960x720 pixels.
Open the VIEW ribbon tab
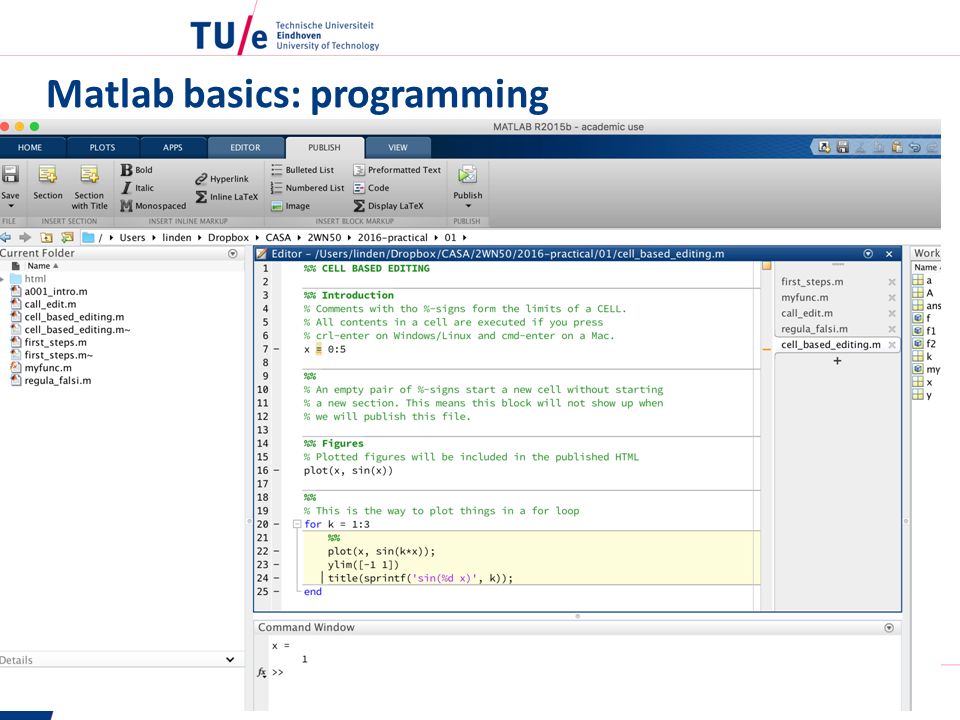[x=398, y=148]
